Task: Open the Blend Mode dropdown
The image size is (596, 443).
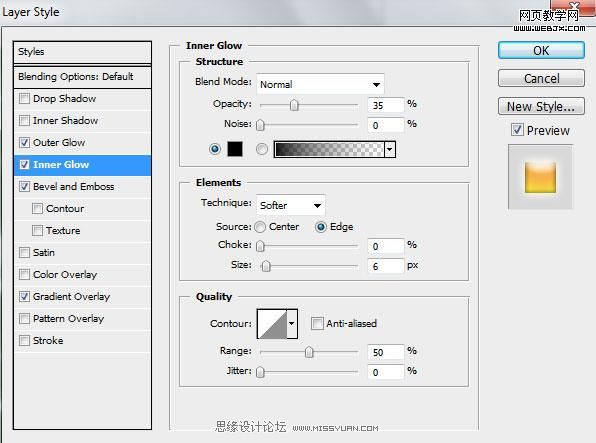Action: tap(320, 84)
